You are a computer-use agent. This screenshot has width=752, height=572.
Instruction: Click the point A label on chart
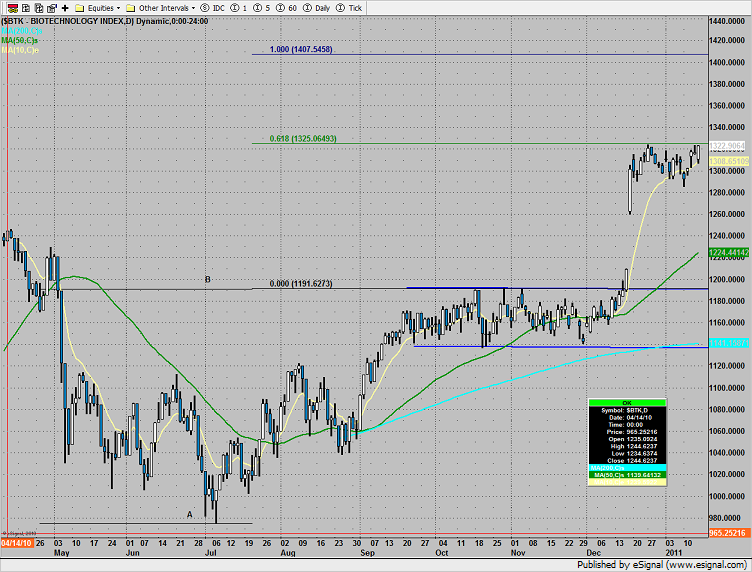[x=189, y=514]
